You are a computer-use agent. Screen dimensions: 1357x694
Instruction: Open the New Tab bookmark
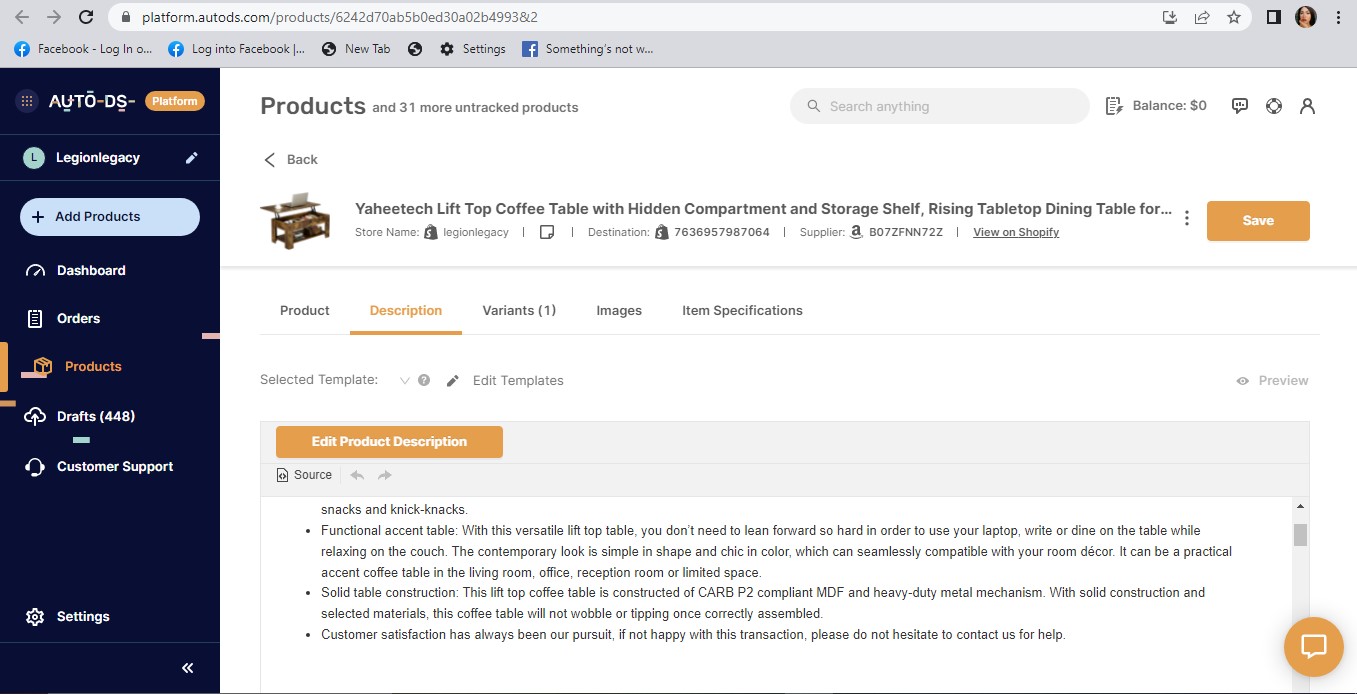click(x=356, y=49)
